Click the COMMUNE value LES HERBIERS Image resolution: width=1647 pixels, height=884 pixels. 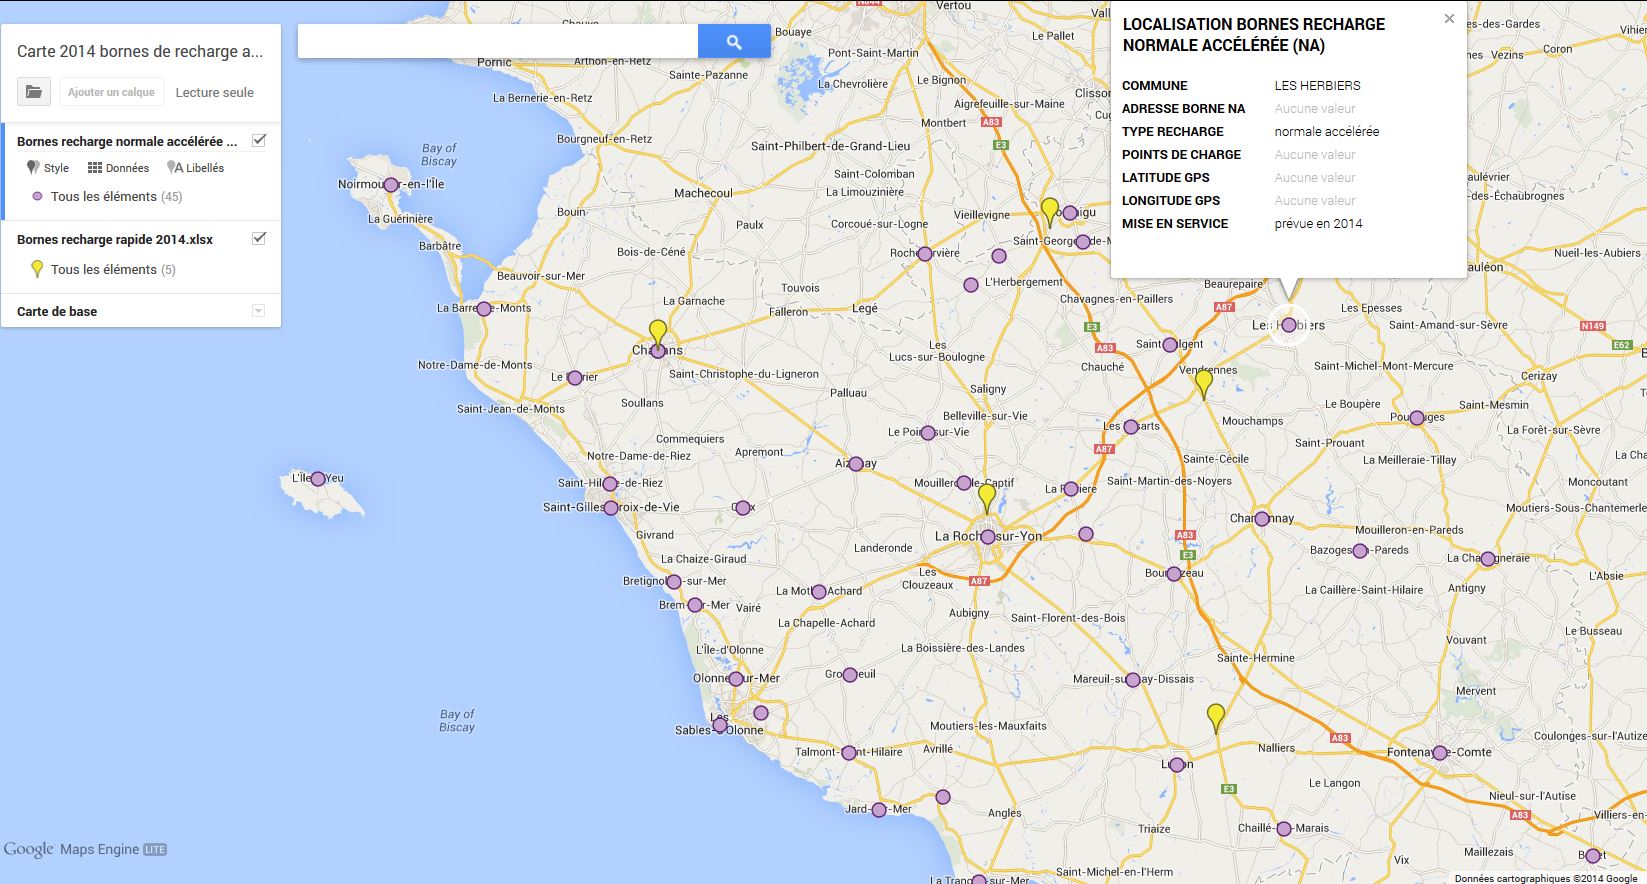pyautogui.click(x=1317, y=86)
